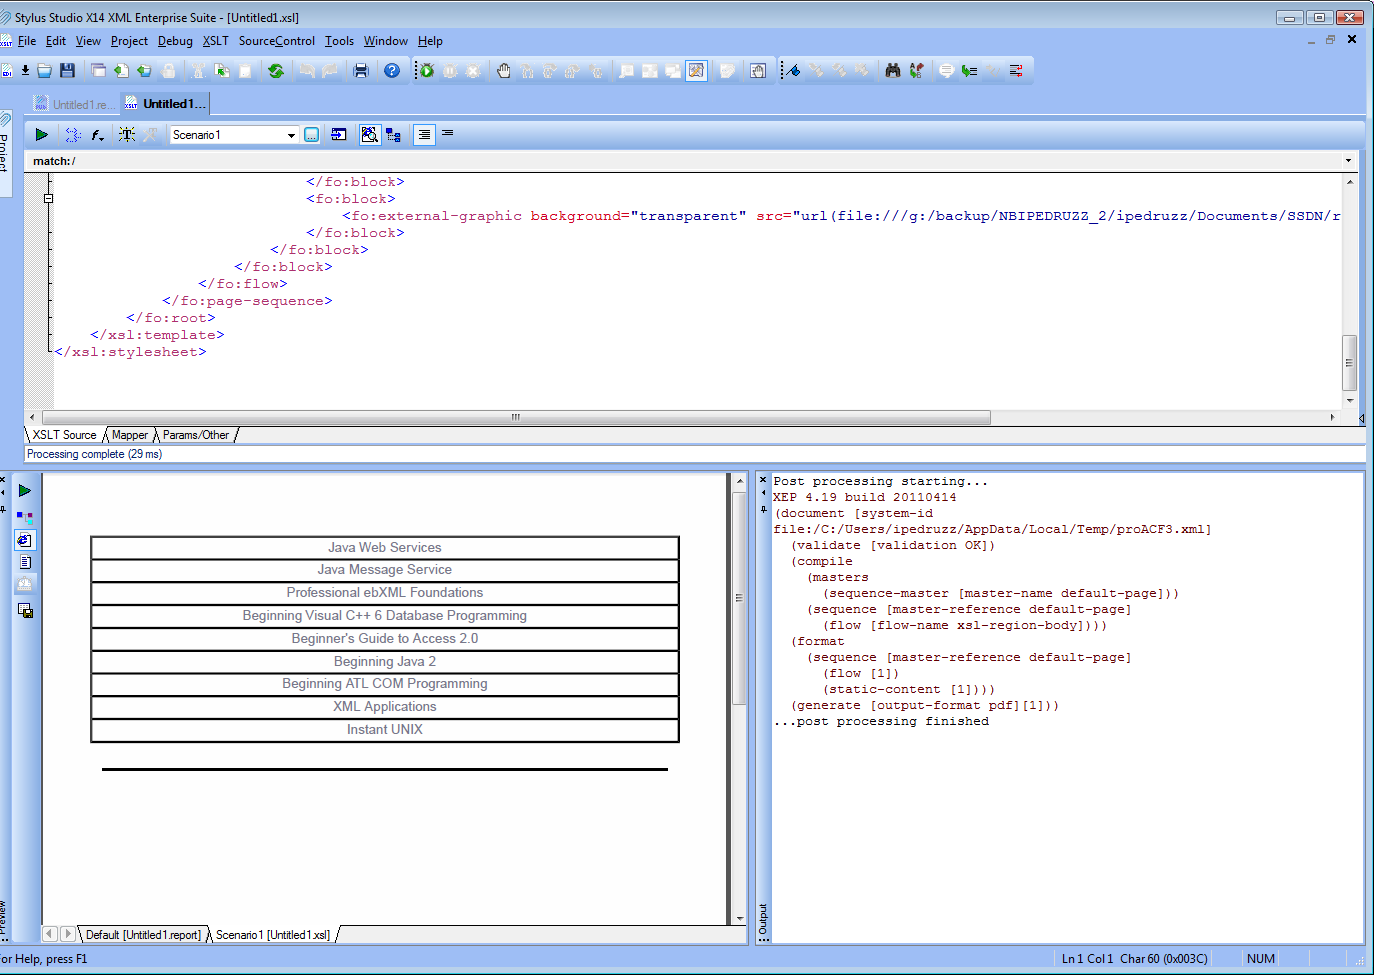This screenshot has height=975, width=1374.
Task: Select the Default [Untitled1.report] preview tab
Action: pos(143,935)
